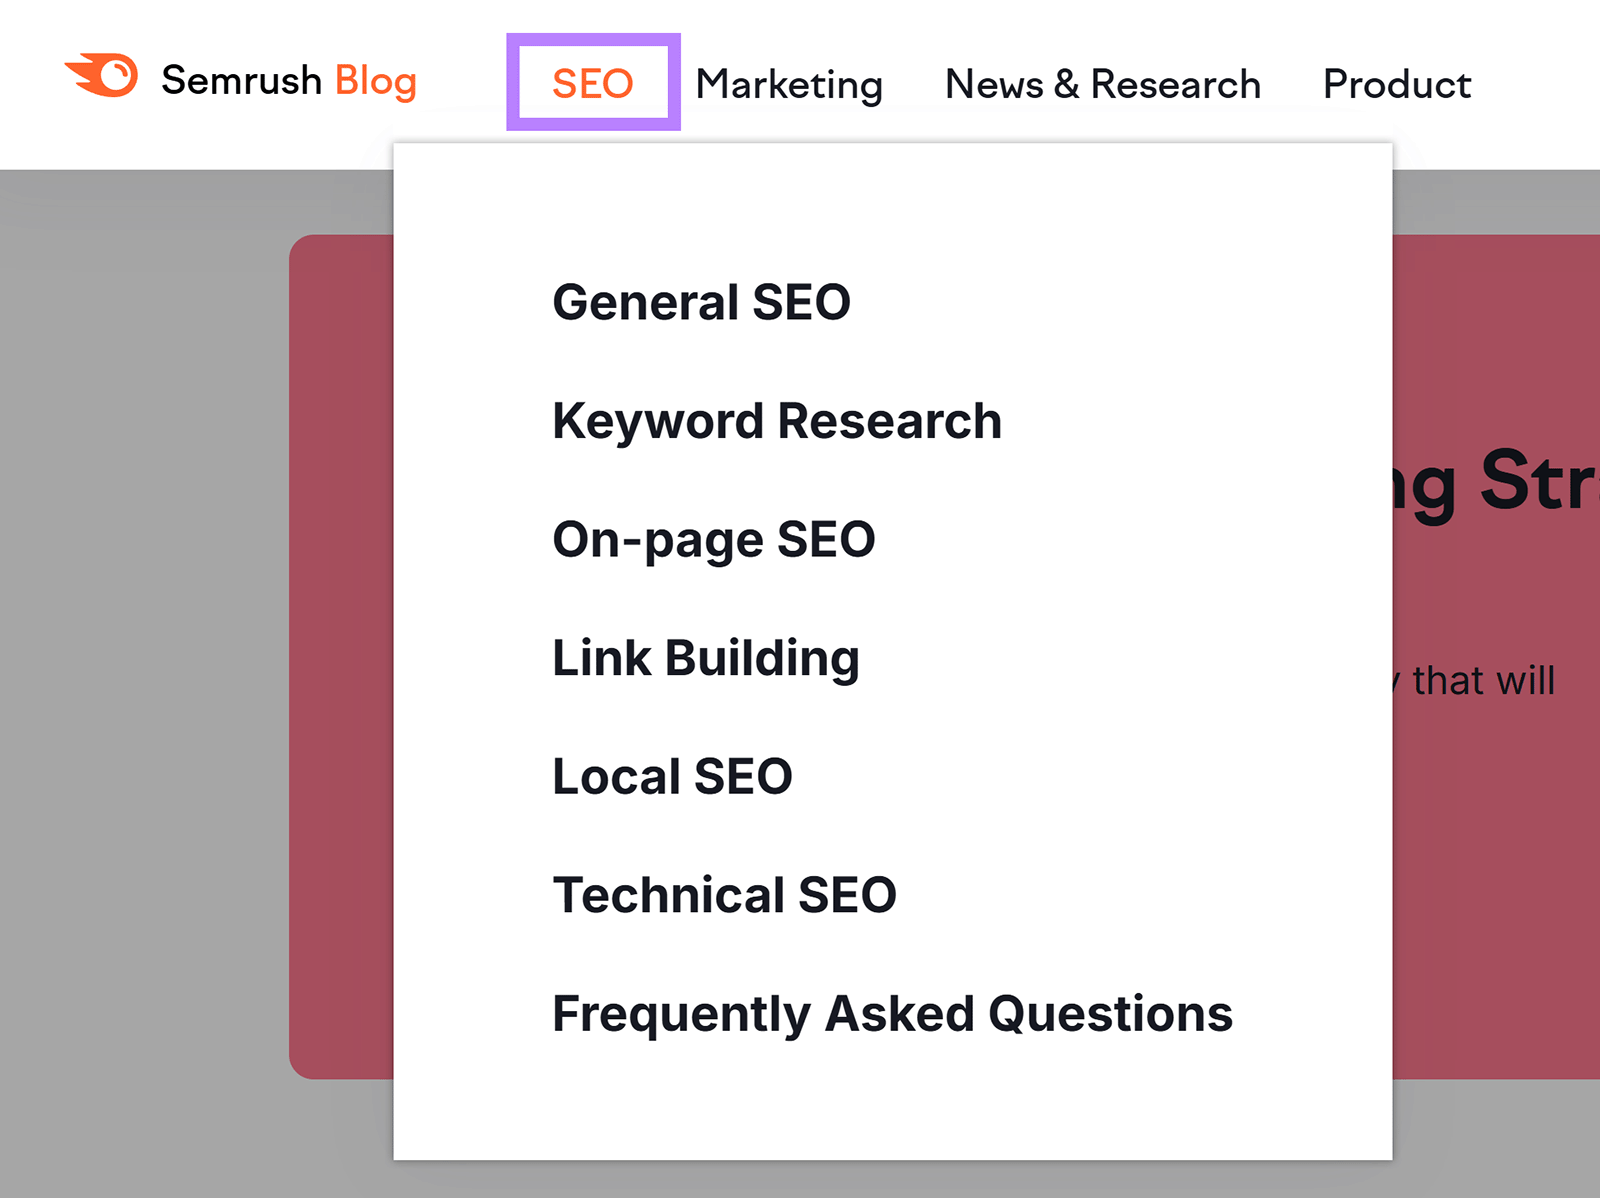Open the Product menu
The height and width of the screenshot is (1198, 1600).
[x=1396, y=84]
